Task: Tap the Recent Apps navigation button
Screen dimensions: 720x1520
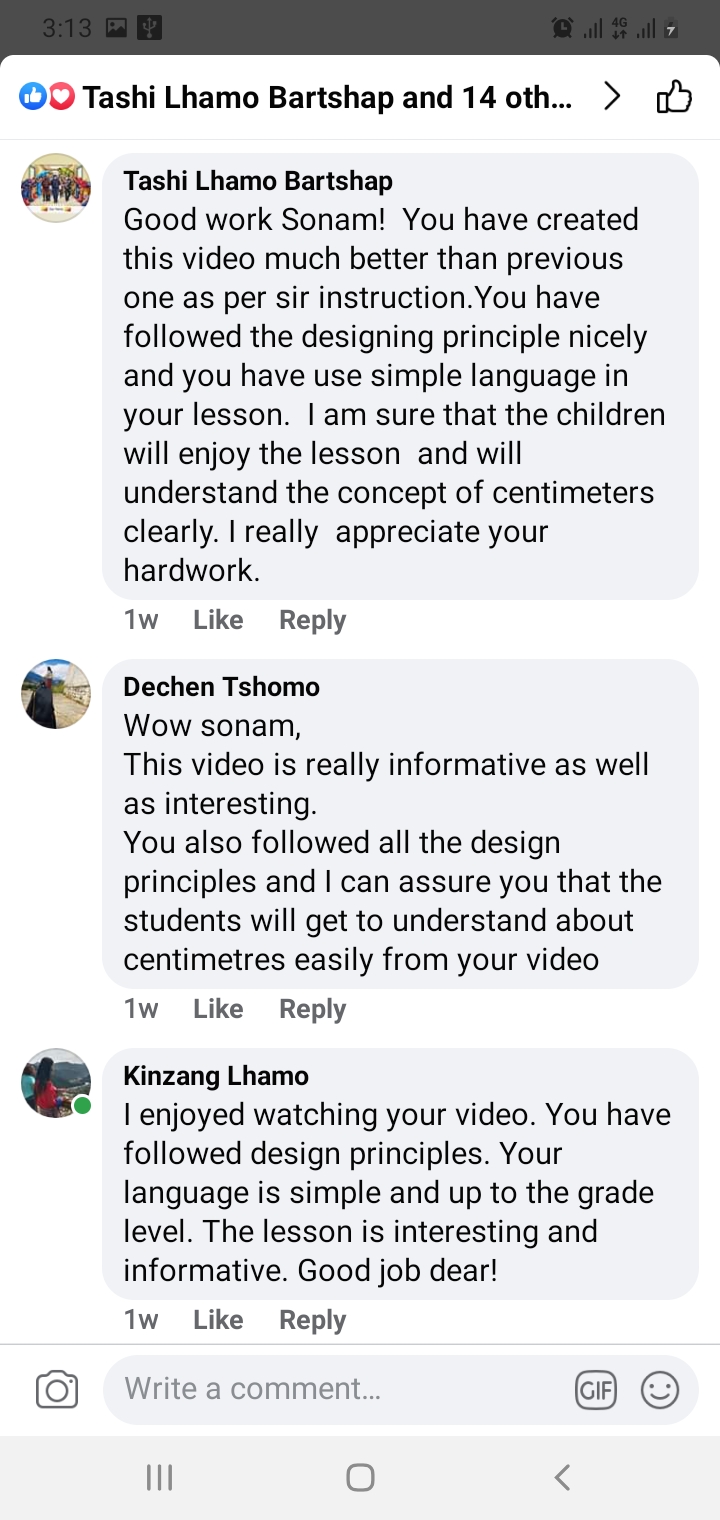Action: 158,1476
